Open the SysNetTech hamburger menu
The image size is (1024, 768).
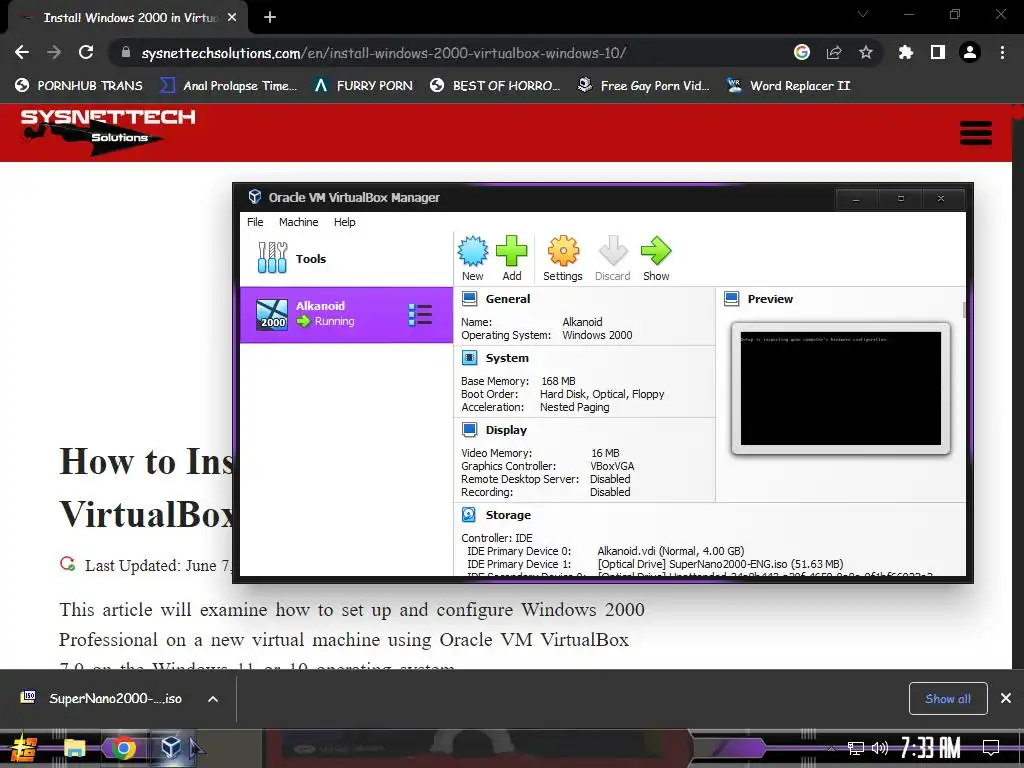(x=976, y=133)
